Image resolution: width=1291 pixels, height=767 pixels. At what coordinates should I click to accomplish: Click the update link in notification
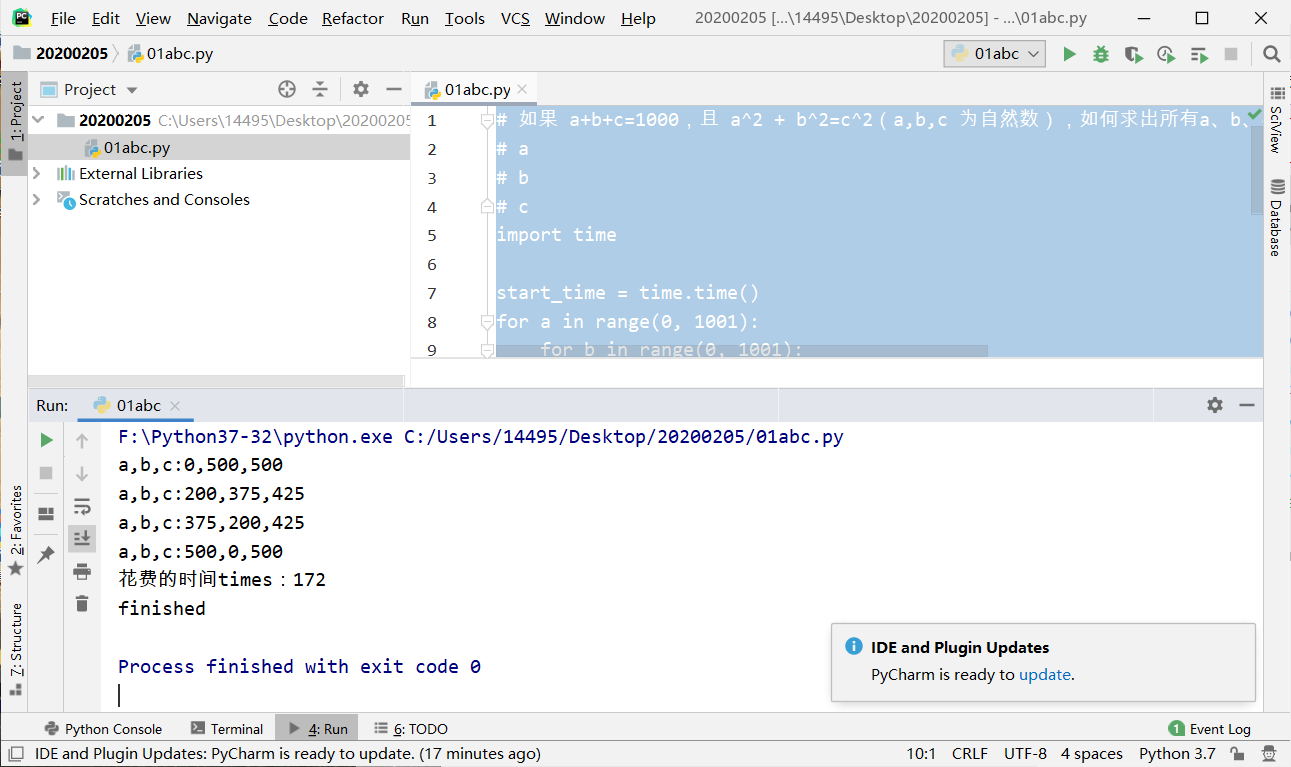click(x=1045, y=674)
